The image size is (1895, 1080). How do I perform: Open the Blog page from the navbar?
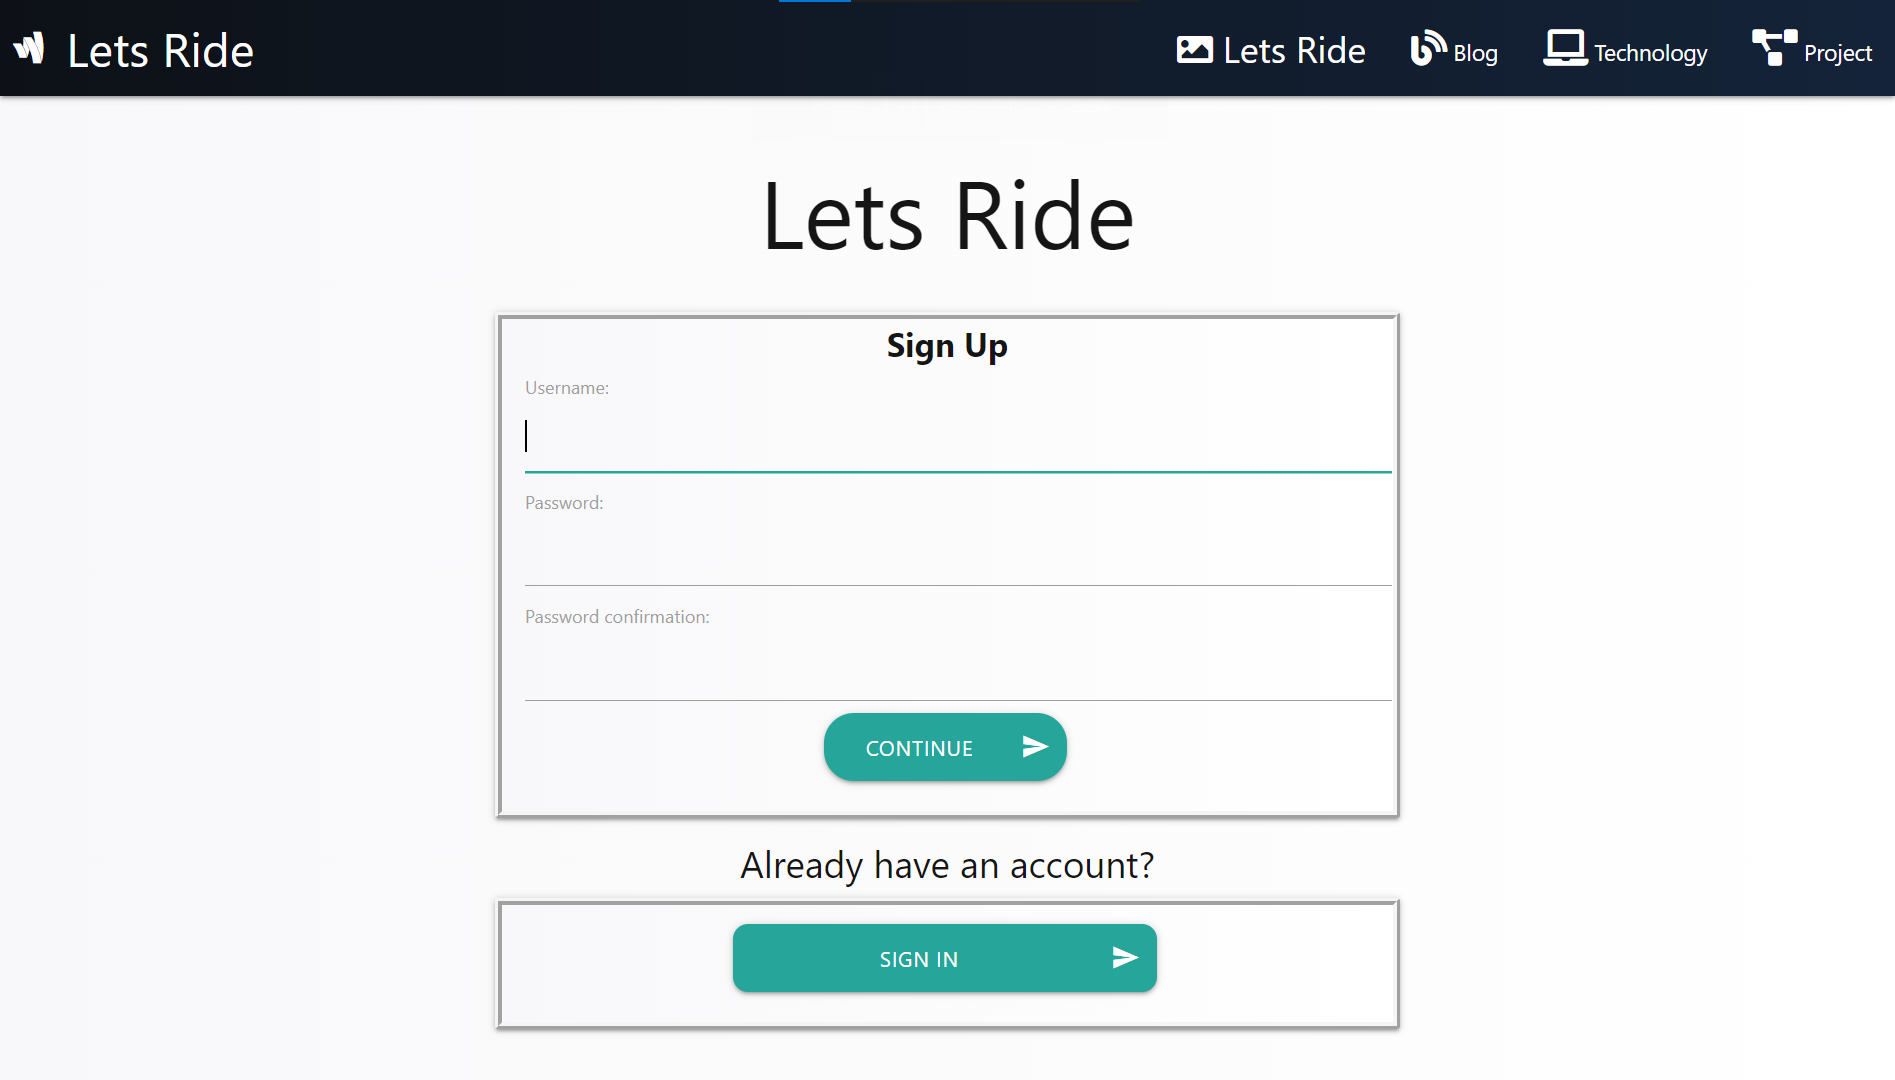tap(1474, 53)
